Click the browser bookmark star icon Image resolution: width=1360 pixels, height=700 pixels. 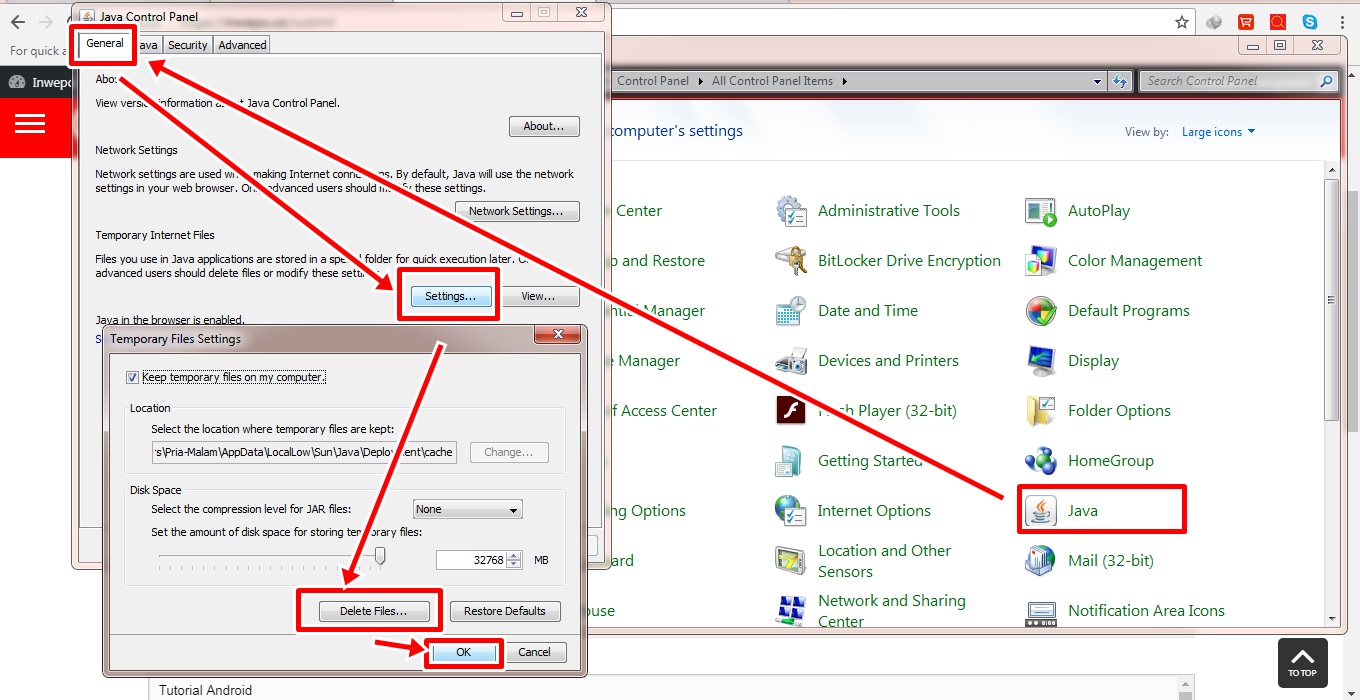click(x=1182, y=22)
